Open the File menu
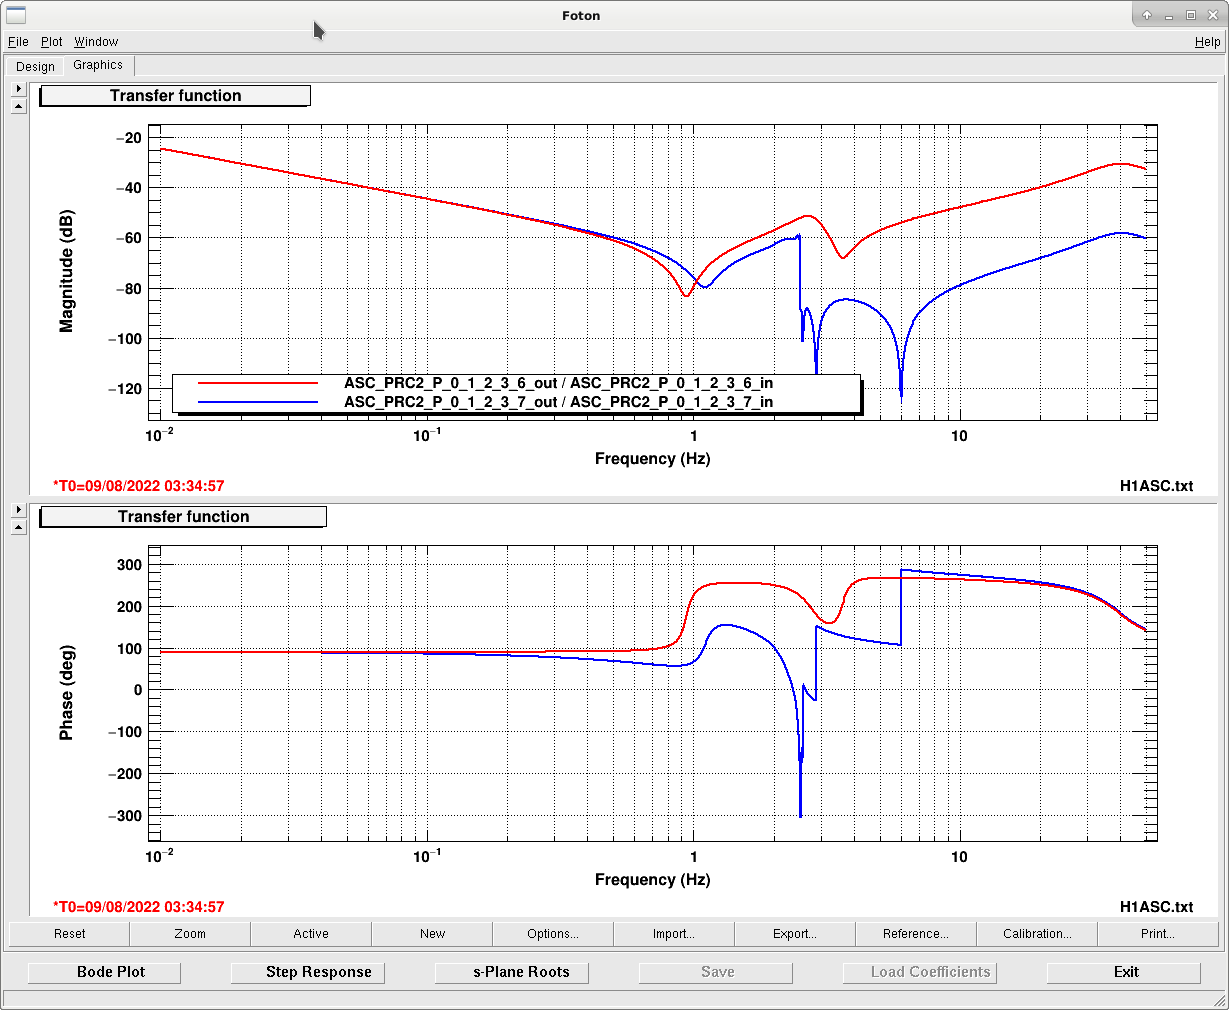1229x1010 pixels. tap(18, 42)
